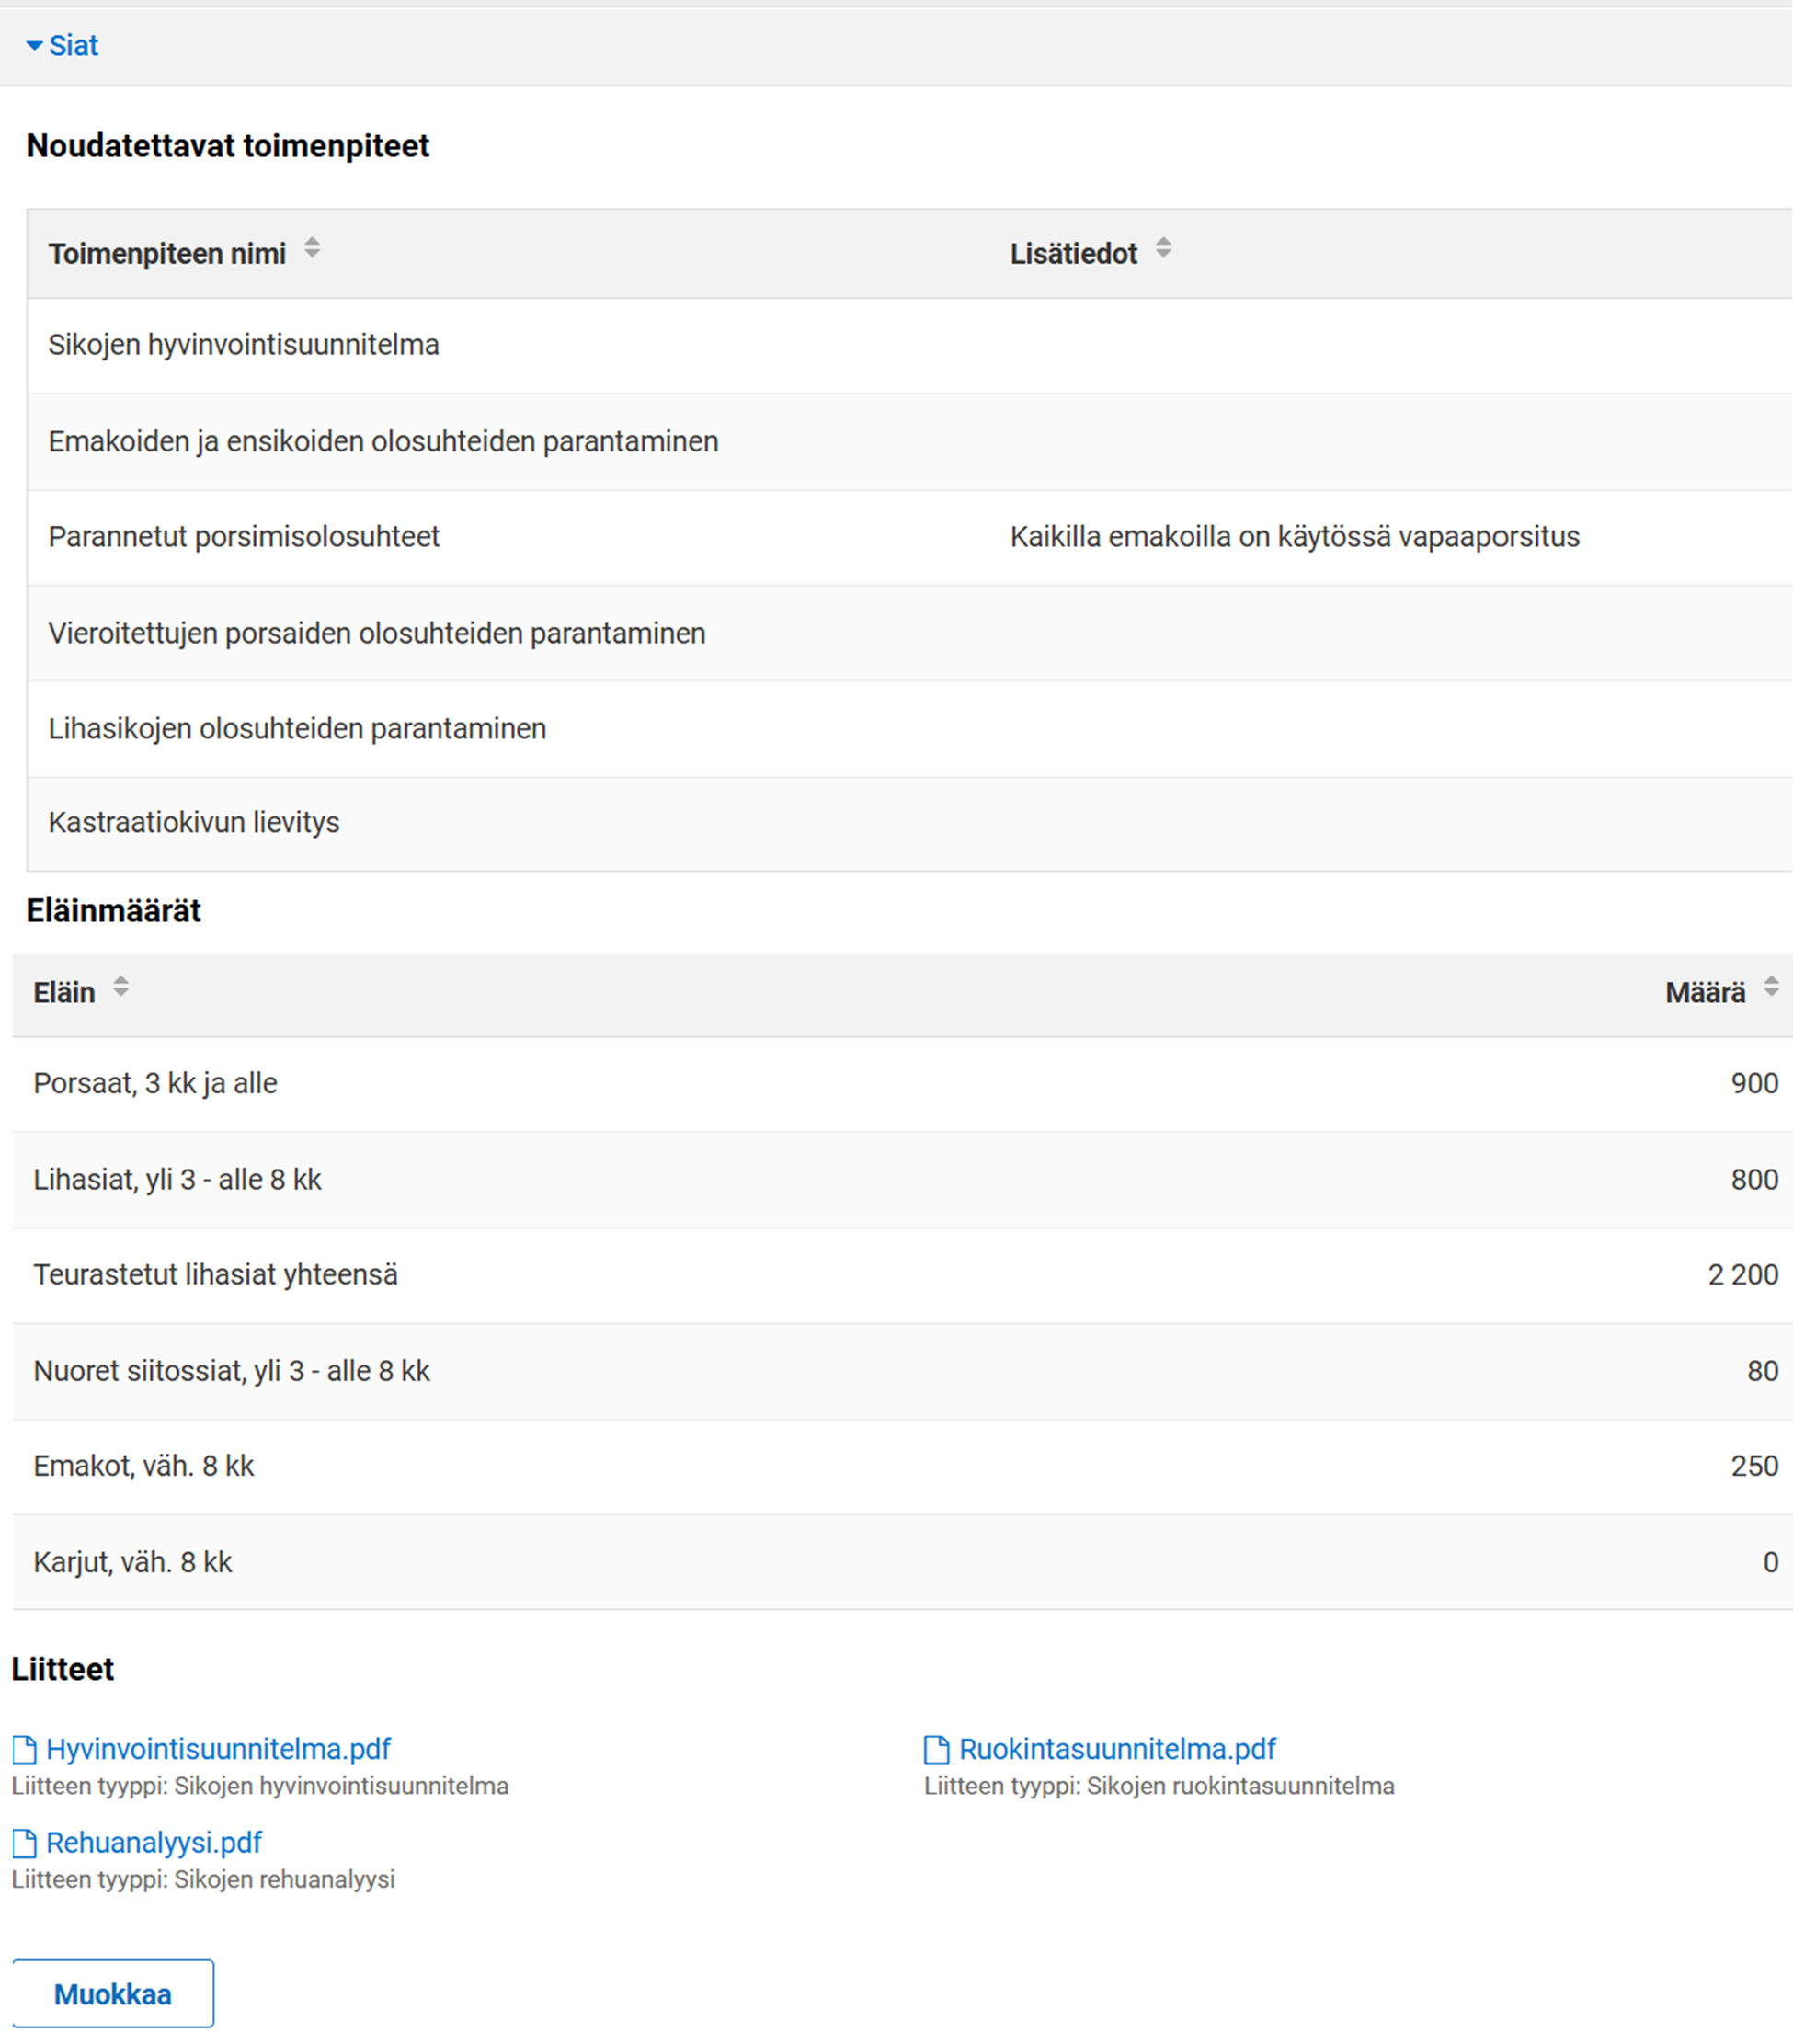
Task: Click the Ruokintasuunnitelma.pdf file icon
Action: click(936, 1749)
